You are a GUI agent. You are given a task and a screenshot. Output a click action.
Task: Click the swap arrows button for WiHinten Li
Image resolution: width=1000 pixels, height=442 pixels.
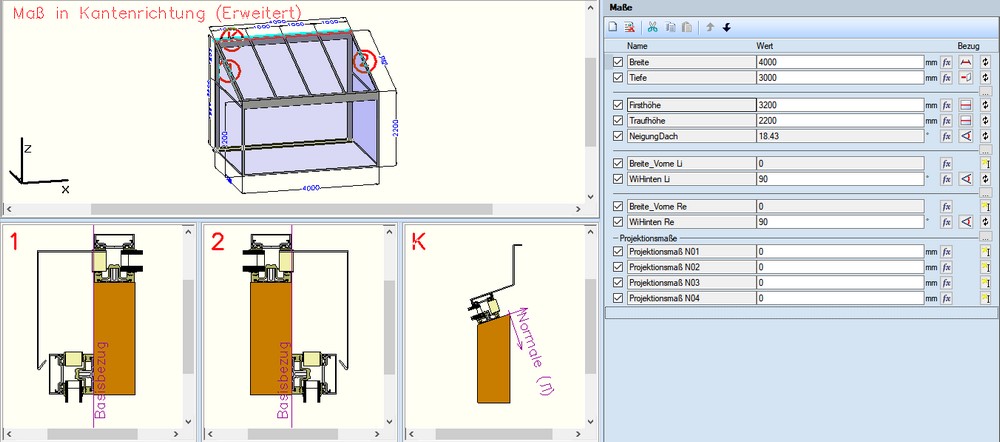(985, 179)
